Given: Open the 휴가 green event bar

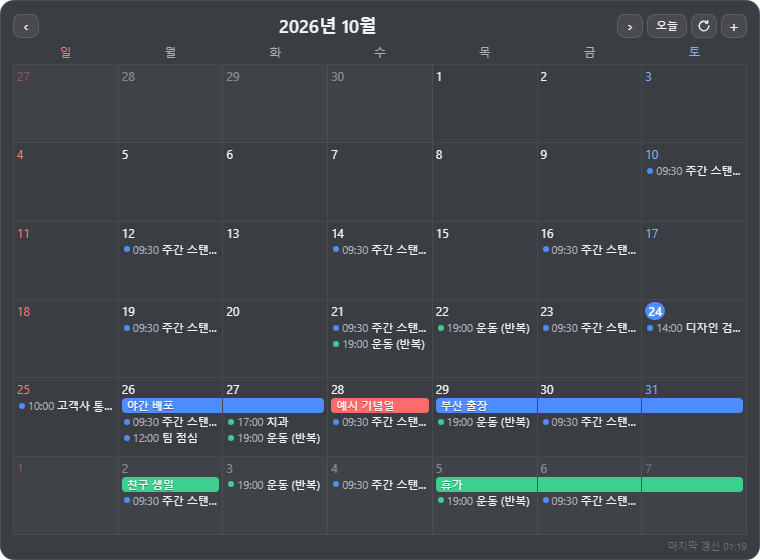Looking at the screenshot, I should (x=589, y=484).
